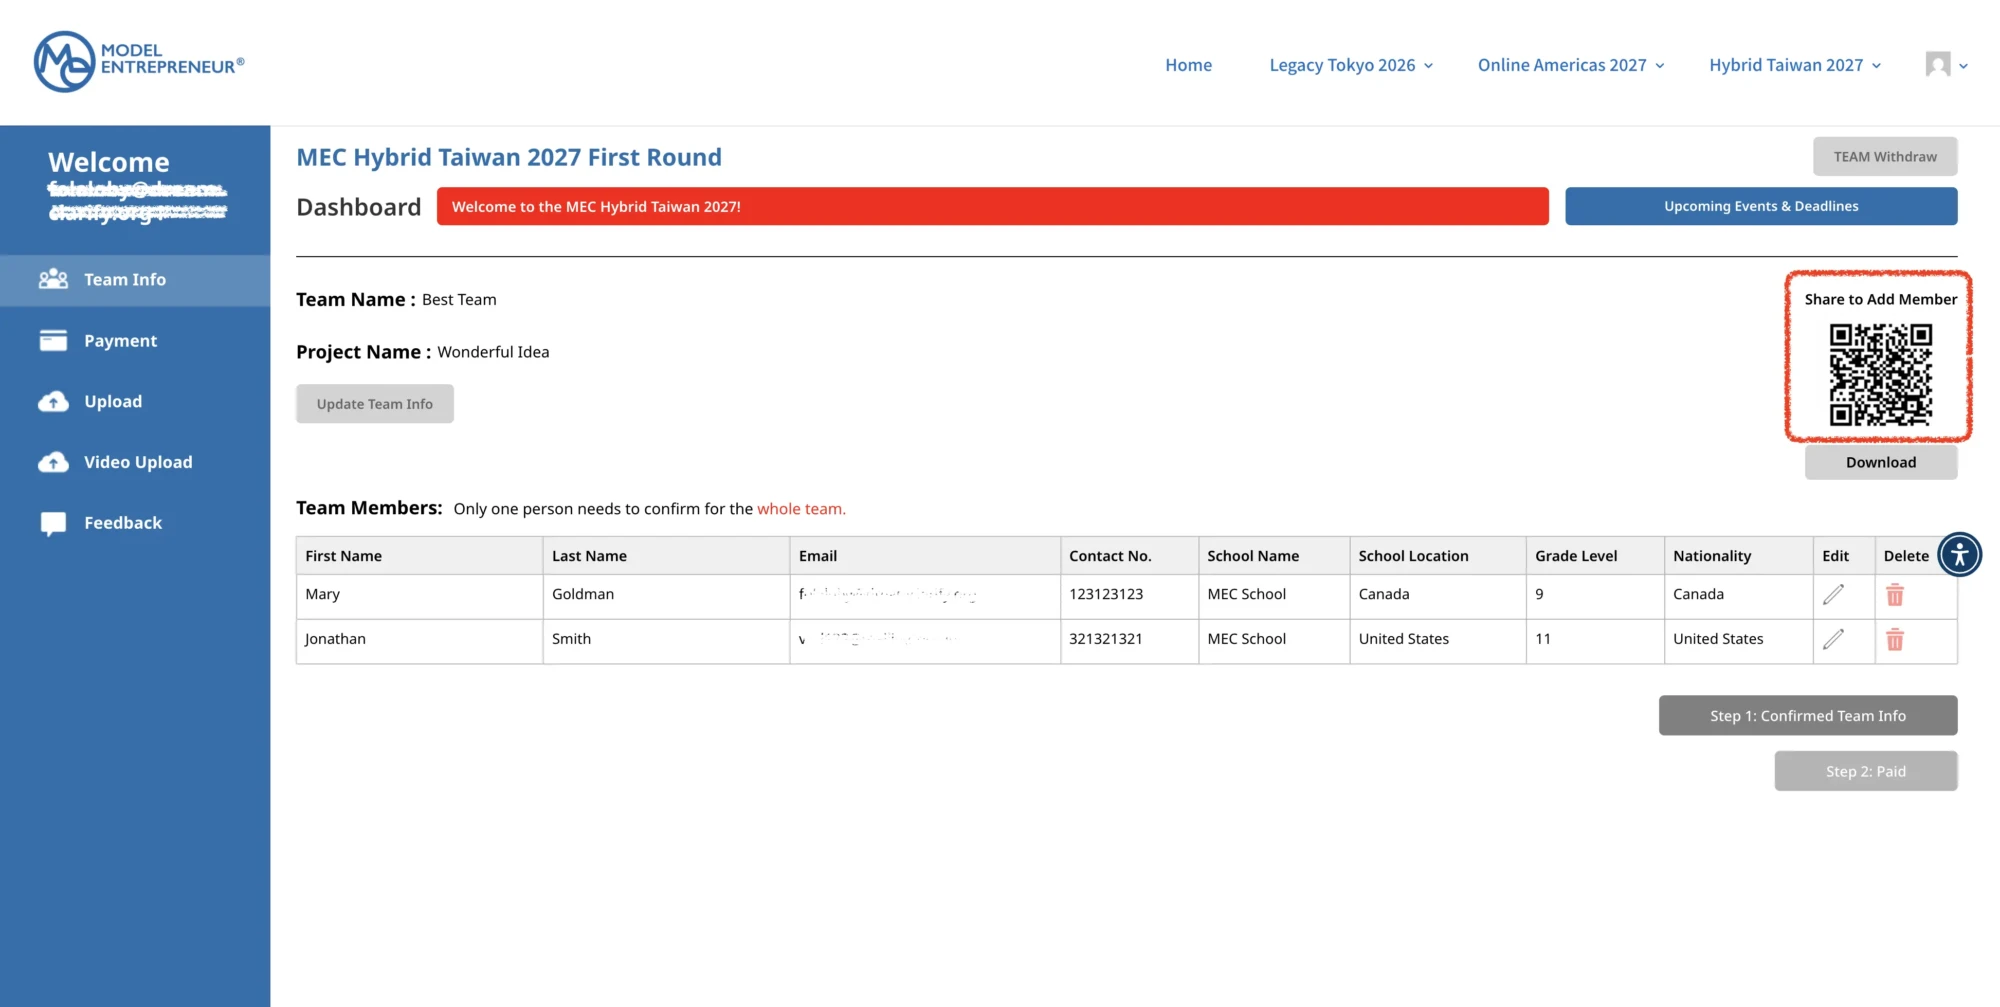The image size is (2000, 1007).
Task: Edit Mary Goldman's row with pencil icon
Action: pyautogui.click(x=1833, y=595)
